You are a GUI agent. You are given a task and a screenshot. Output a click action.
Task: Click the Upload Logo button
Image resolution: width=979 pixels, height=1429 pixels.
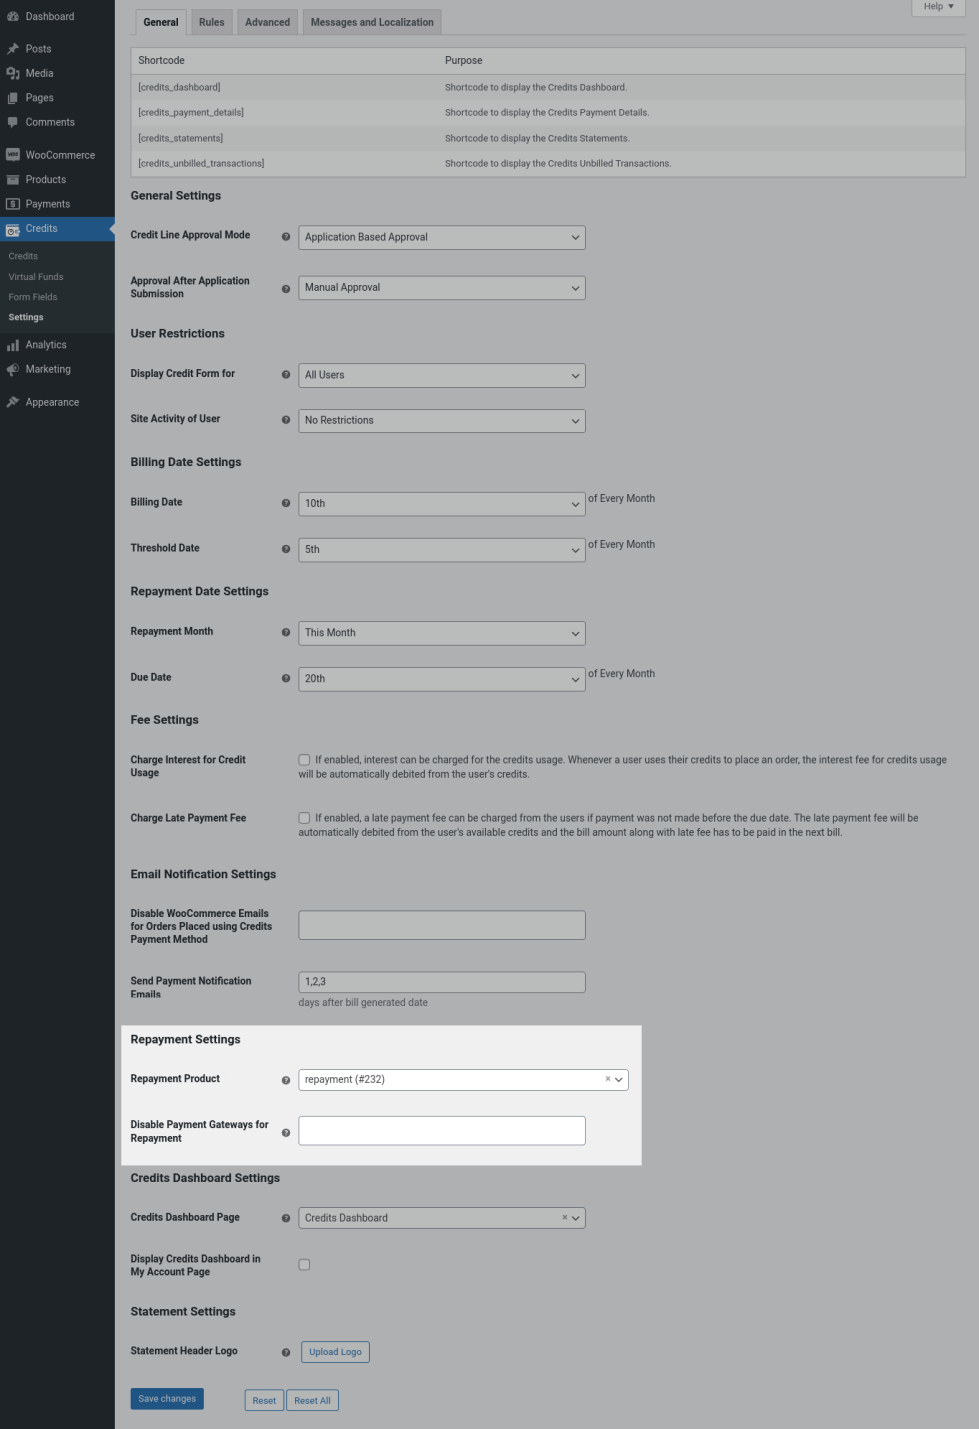335,1352
